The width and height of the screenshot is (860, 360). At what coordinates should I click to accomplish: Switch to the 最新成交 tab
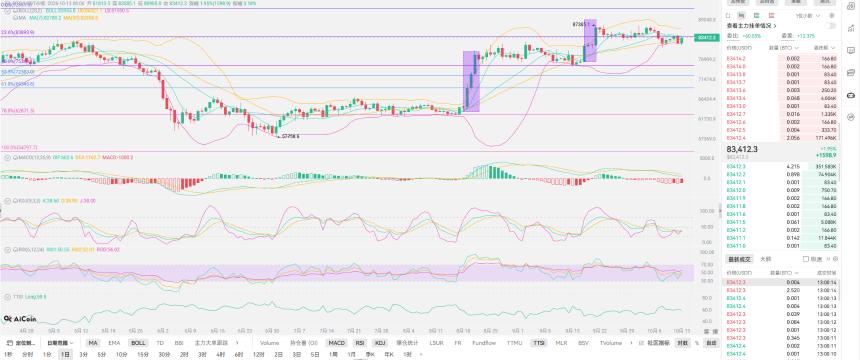point(738,259)
